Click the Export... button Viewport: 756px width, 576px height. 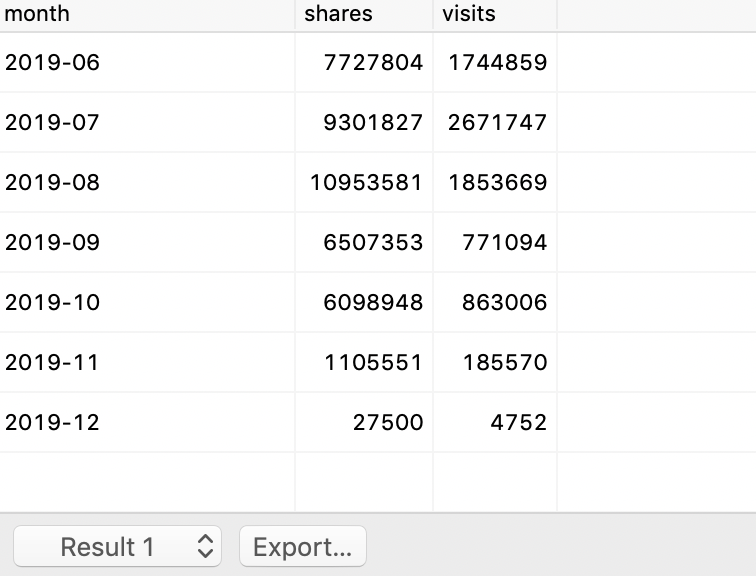click(x=302, y=547)
